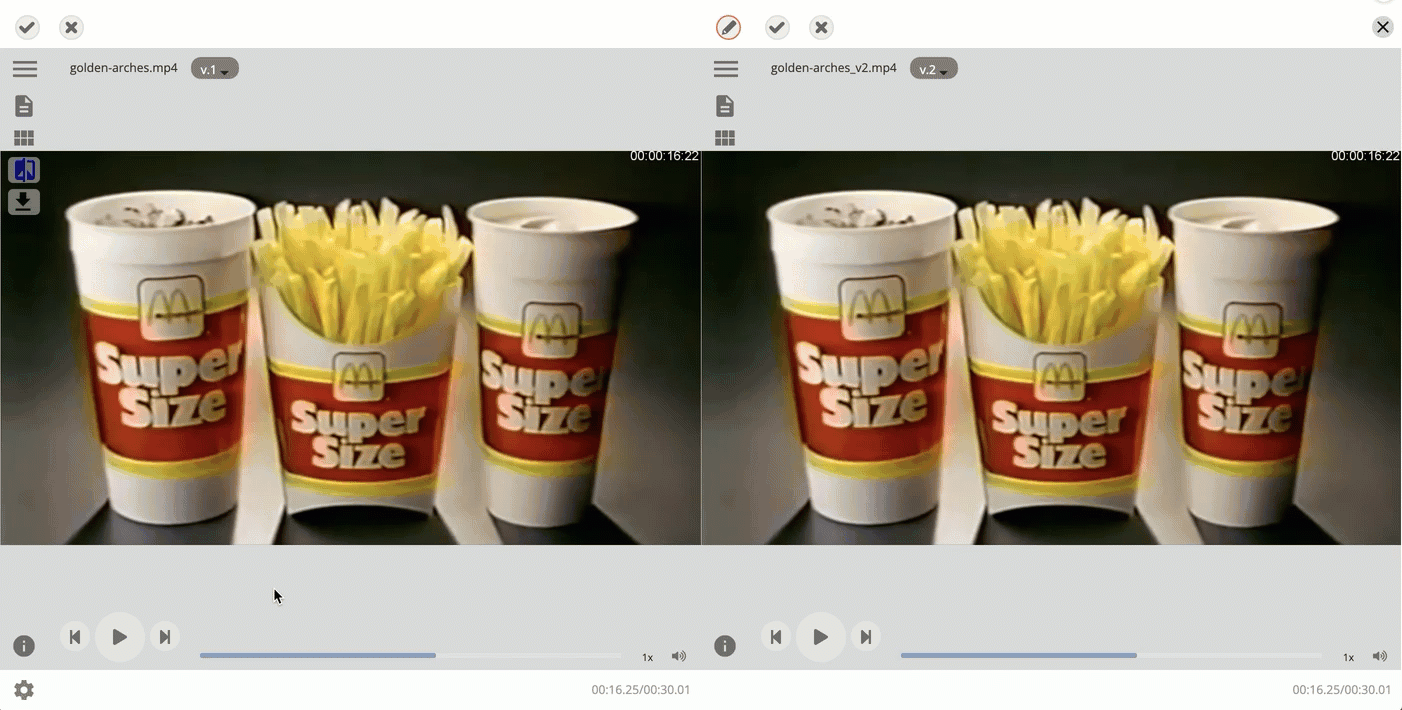Play the right video
Viewport: 1402px width, 710px height.
821,637
